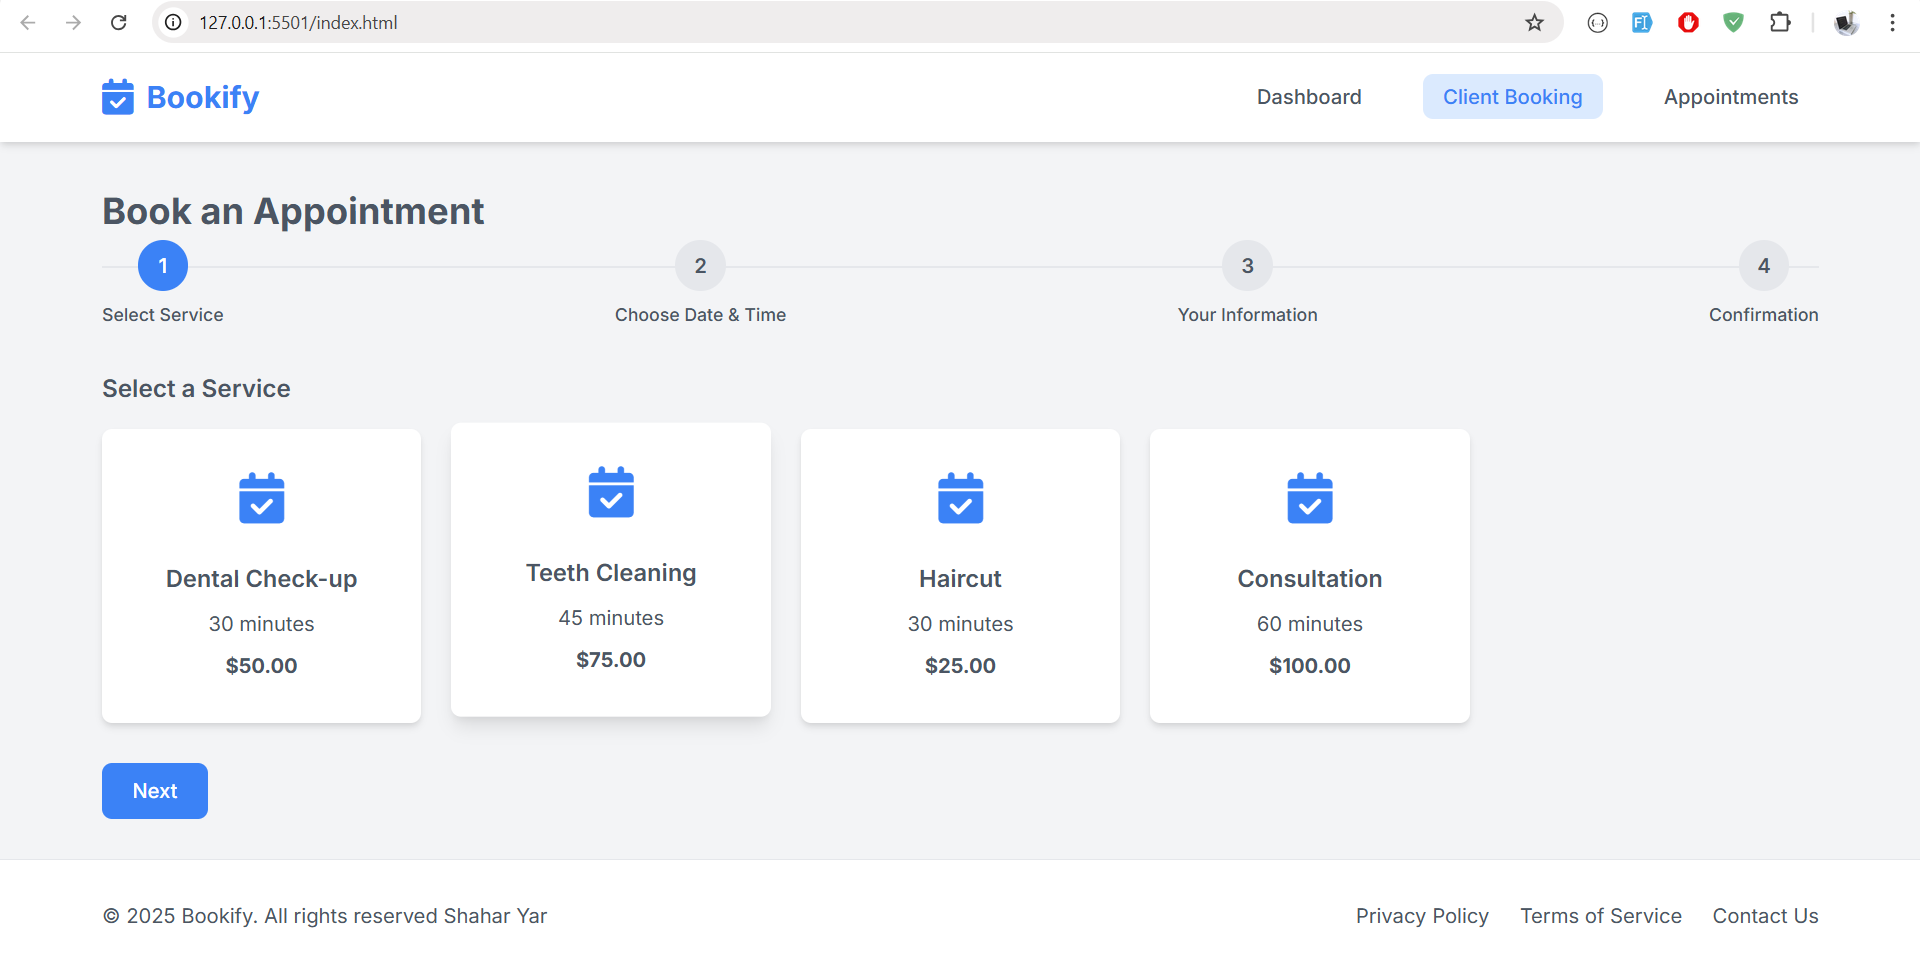This screenshot has height=971, width=1920.
Task: Open the Dashboard tab
Action: (1309, 97)
